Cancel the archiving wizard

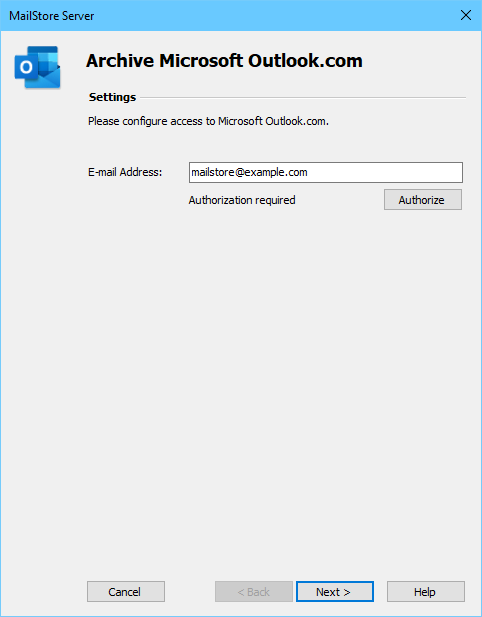click(126, 591)
